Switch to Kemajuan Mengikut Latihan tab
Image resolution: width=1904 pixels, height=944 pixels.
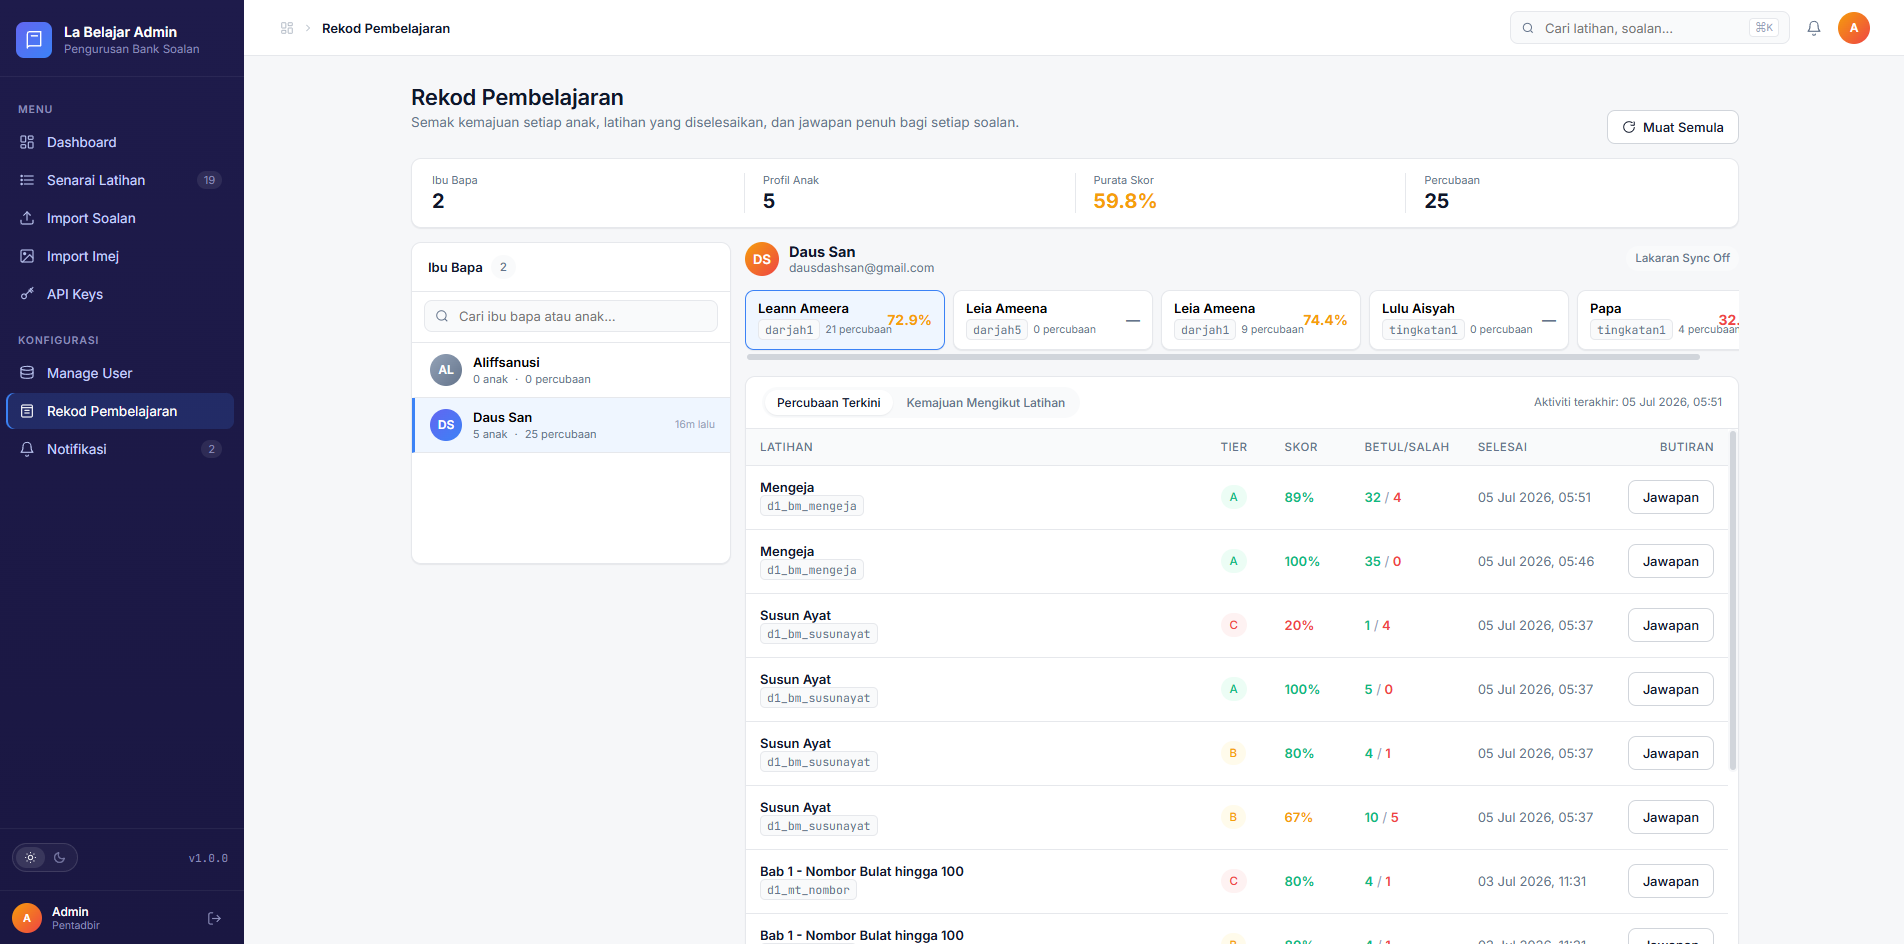pos(985,403)
